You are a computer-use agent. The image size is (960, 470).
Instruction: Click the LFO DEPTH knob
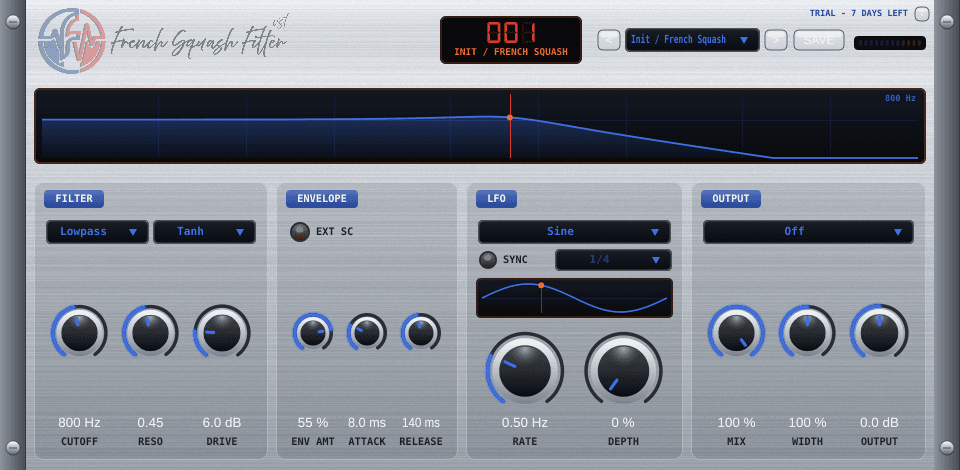pos(623,370)
